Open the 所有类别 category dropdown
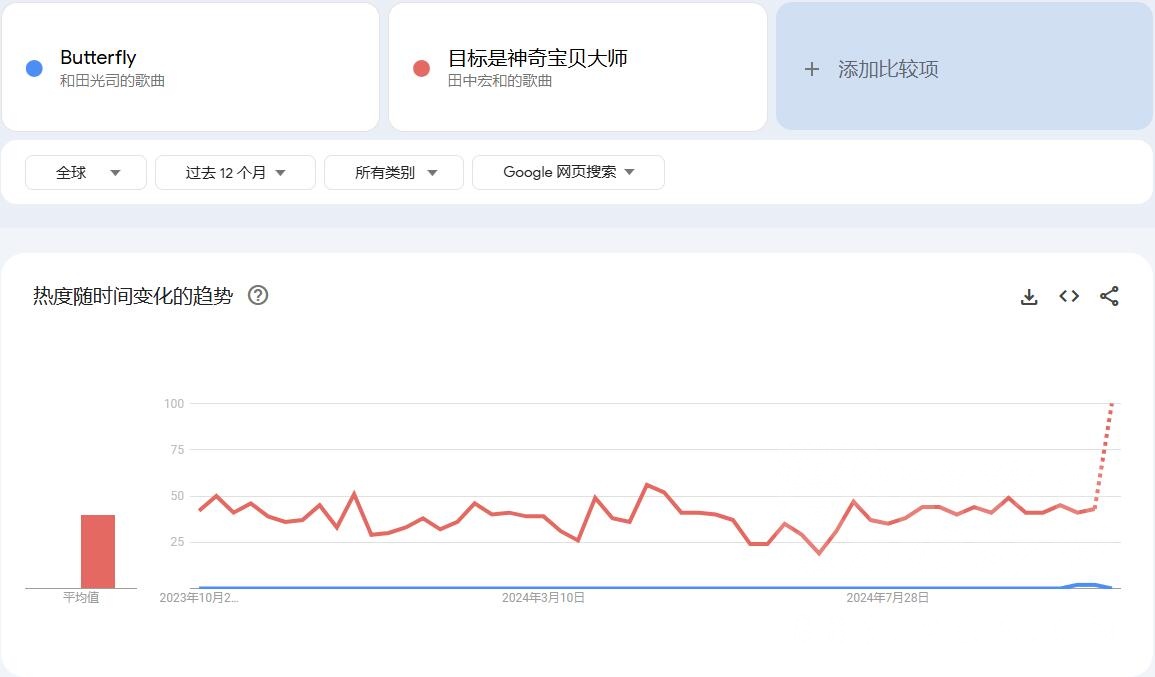The width and height of the screenshot is (1155, 677). point(394,172)
